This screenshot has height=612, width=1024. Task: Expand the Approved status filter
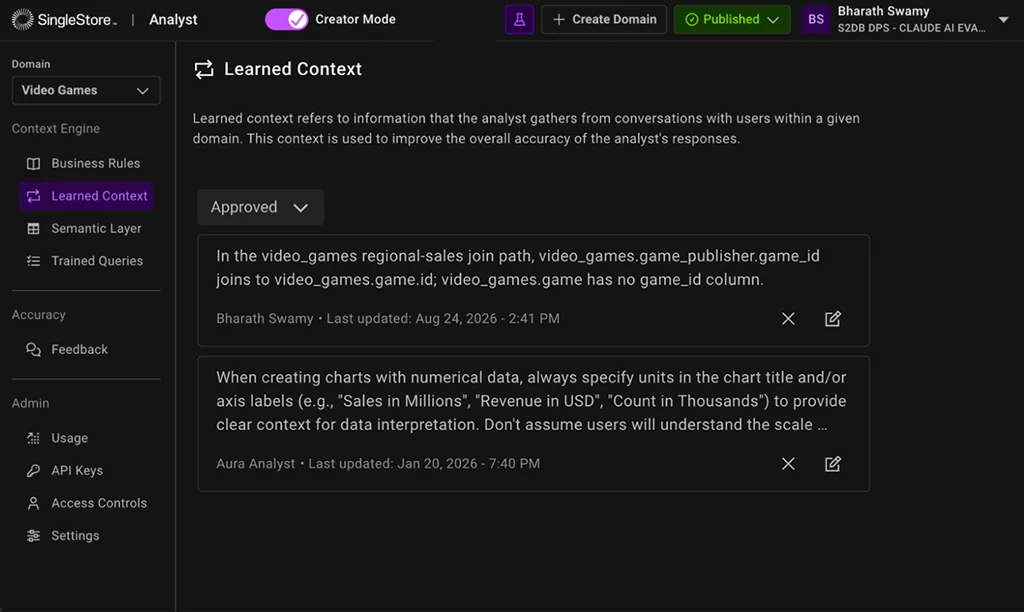(x=260, y=207)
